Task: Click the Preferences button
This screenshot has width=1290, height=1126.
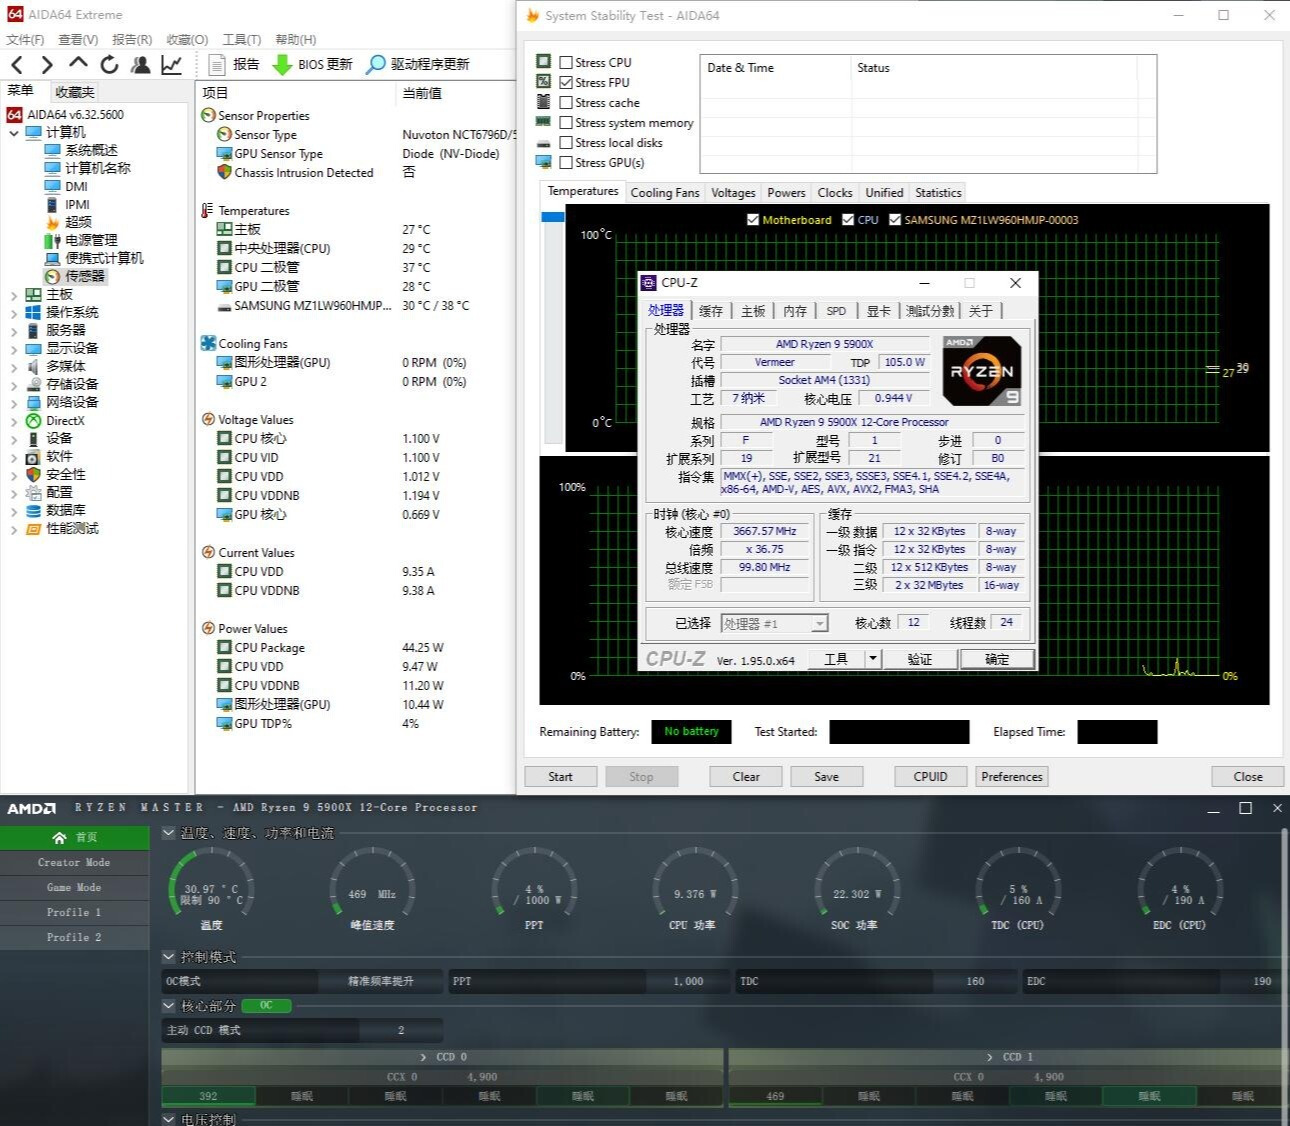Action: pos(1011,777)
